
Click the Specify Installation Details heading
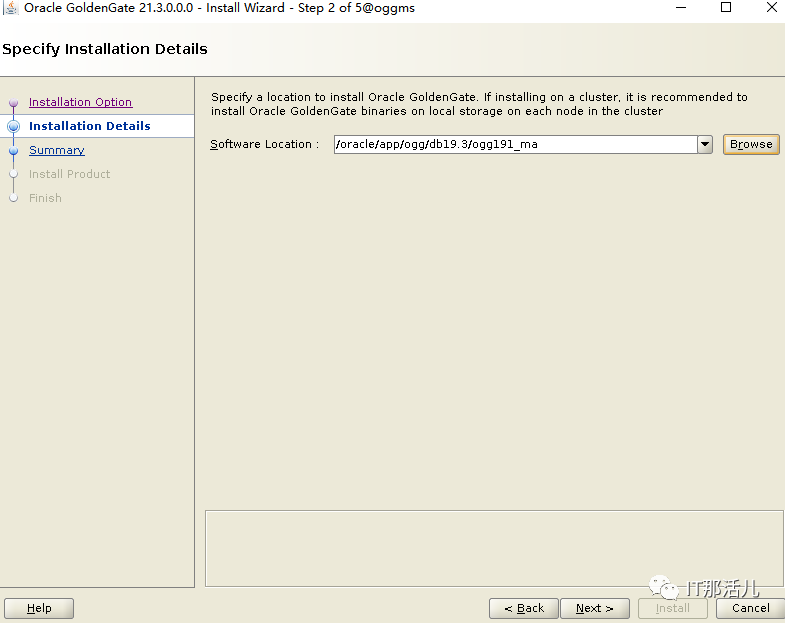[105, 49]
